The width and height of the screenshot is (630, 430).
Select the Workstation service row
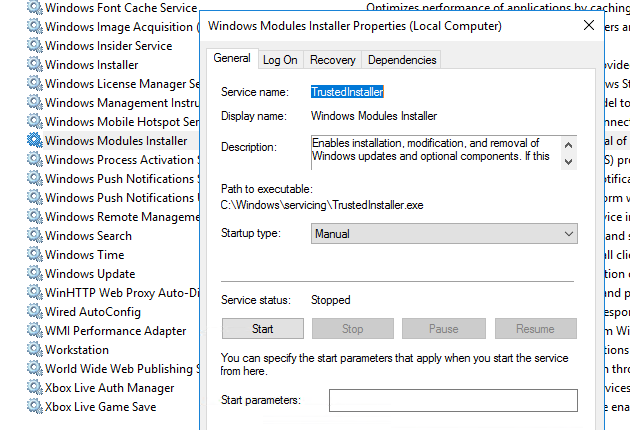(x=77, y=349)
